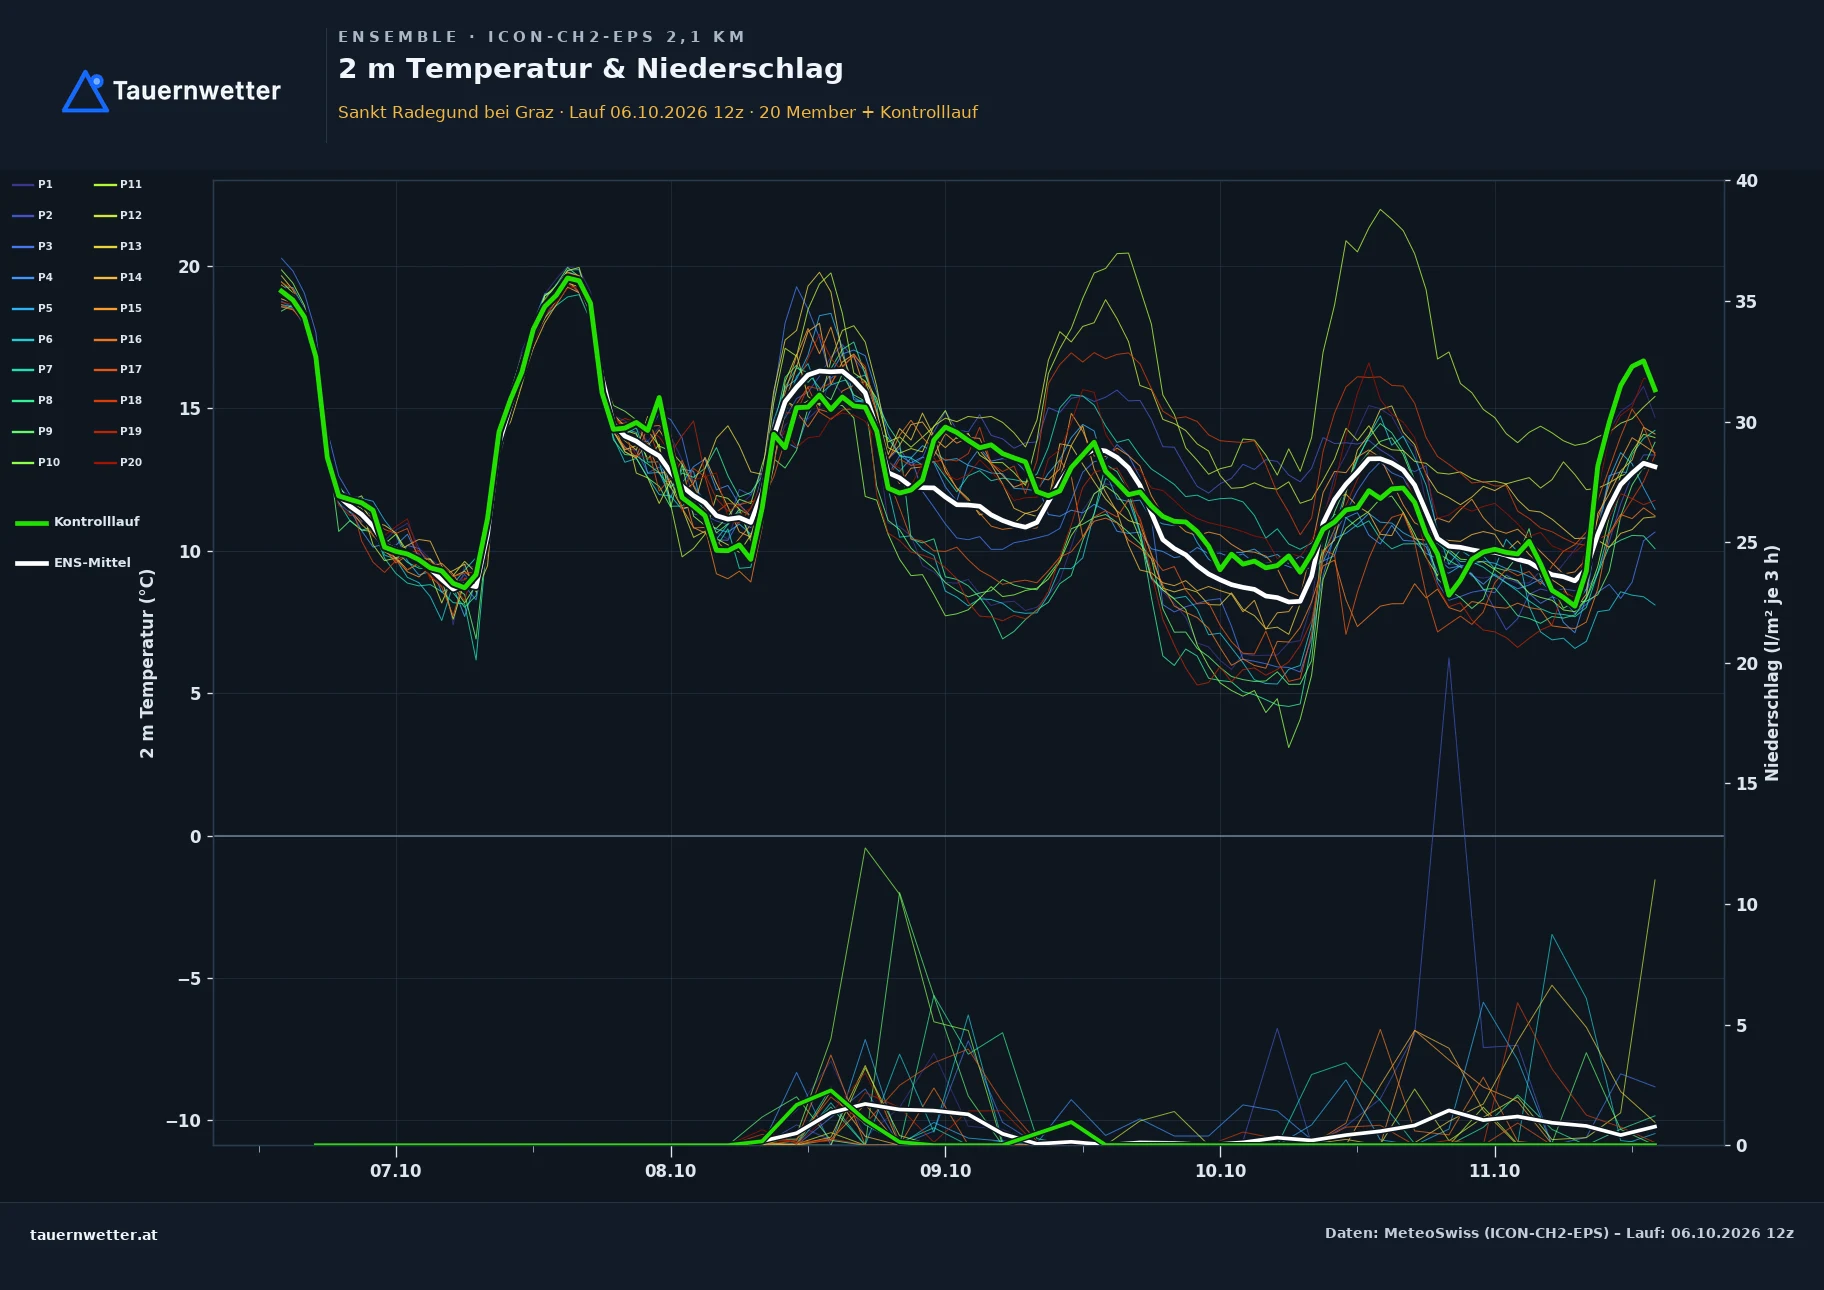Click the '2 m Temperatur (°C)' axis title
Image resolution: width=1824 pixels, height=1290 pixels.
(147, 663)
